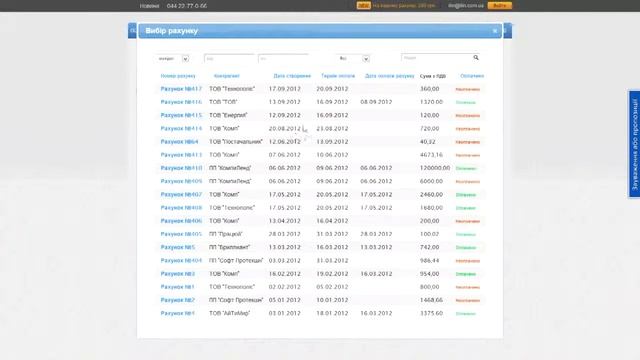Click phone number 044 22-77-0-66

[x=187, y=6]
